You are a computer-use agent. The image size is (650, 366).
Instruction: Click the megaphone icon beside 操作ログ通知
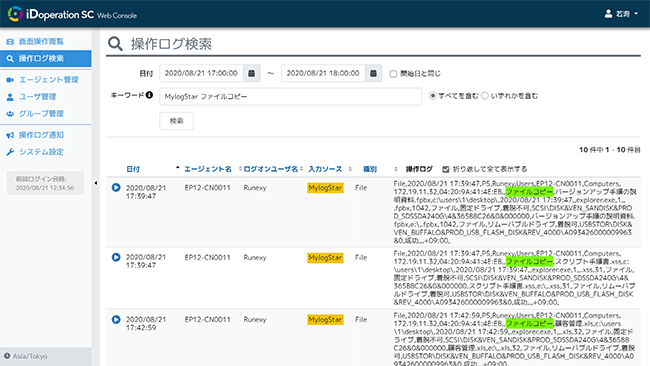coord(10,135)
